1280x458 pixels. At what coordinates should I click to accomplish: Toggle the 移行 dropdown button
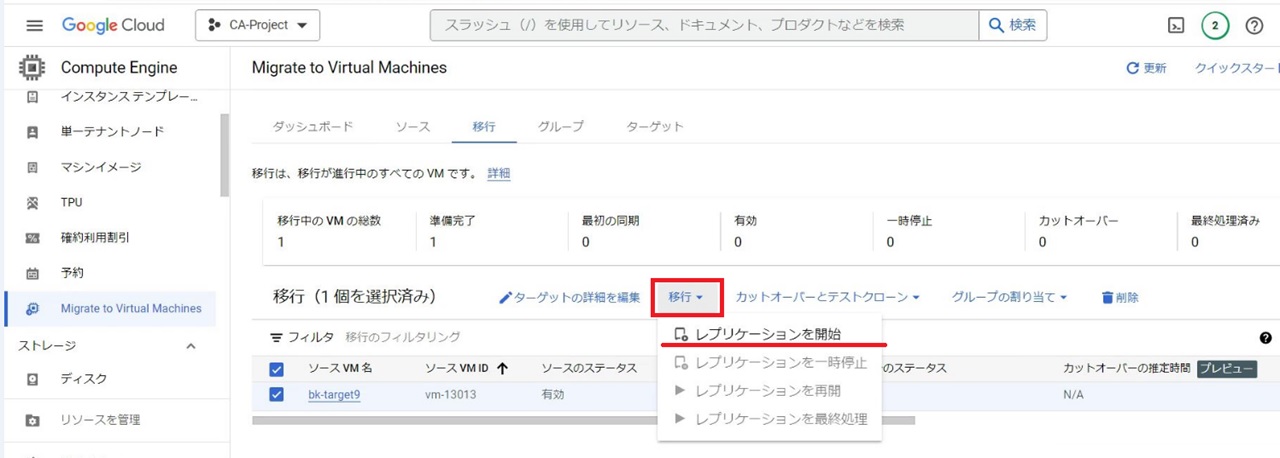tap(687, 297)
